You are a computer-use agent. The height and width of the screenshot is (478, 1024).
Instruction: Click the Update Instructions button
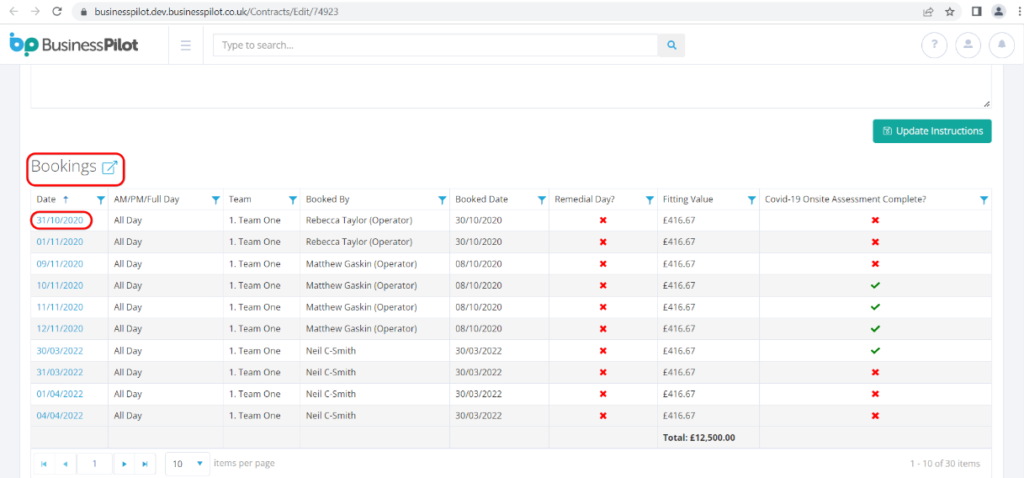pyautogui.click(x=931, y=131)
